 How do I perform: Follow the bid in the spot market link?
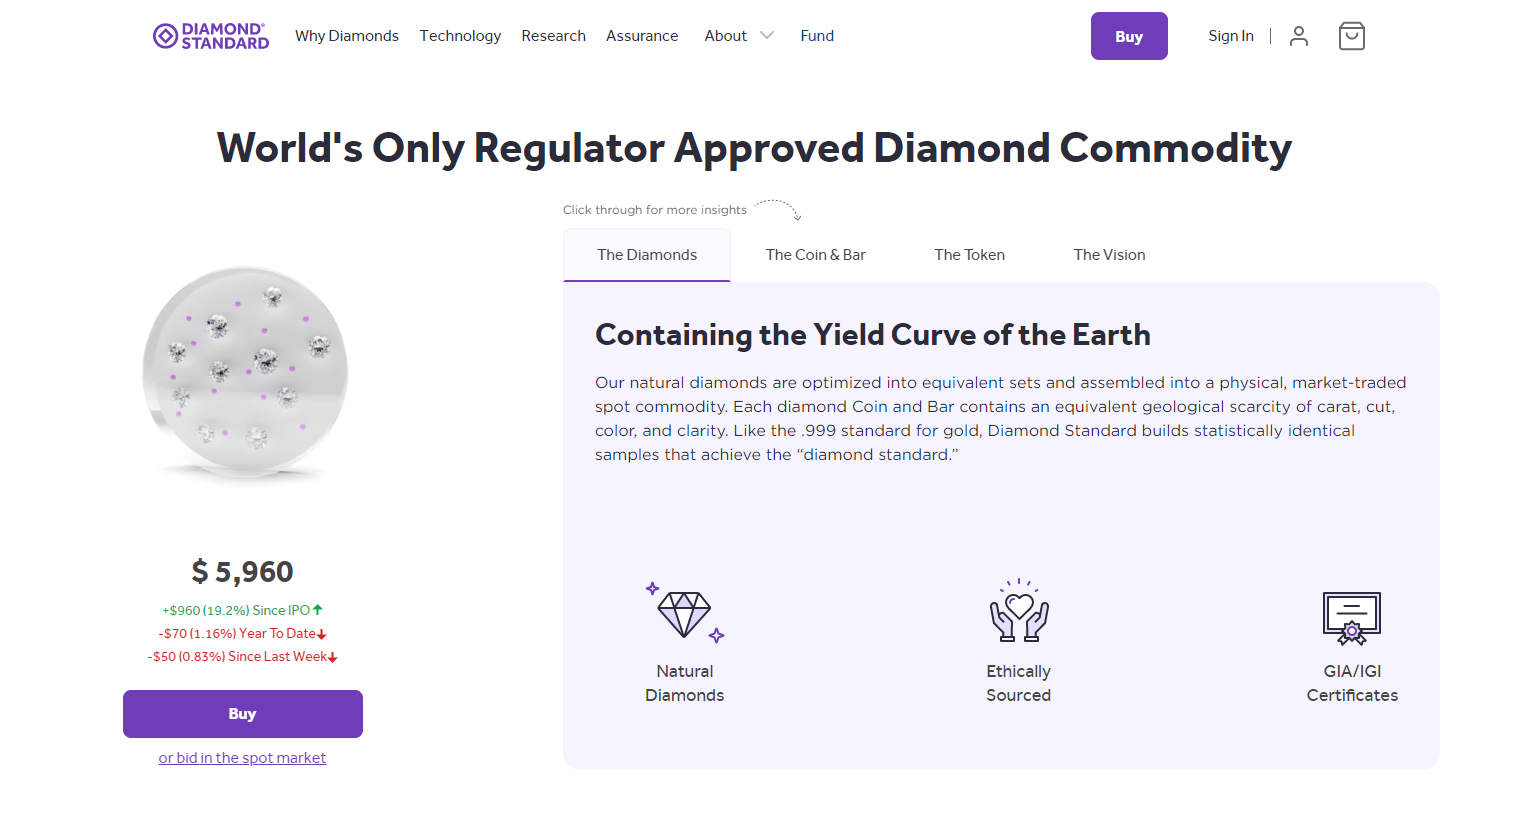[x=242, y=758]
